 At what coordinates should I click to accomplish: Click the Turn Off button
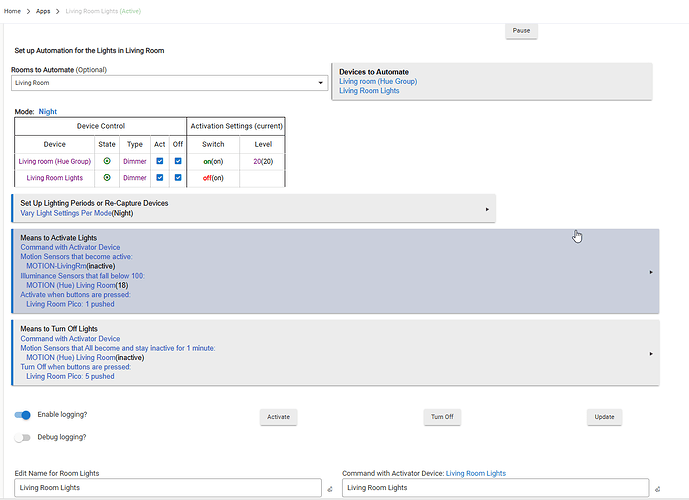[x=442, y=417]
